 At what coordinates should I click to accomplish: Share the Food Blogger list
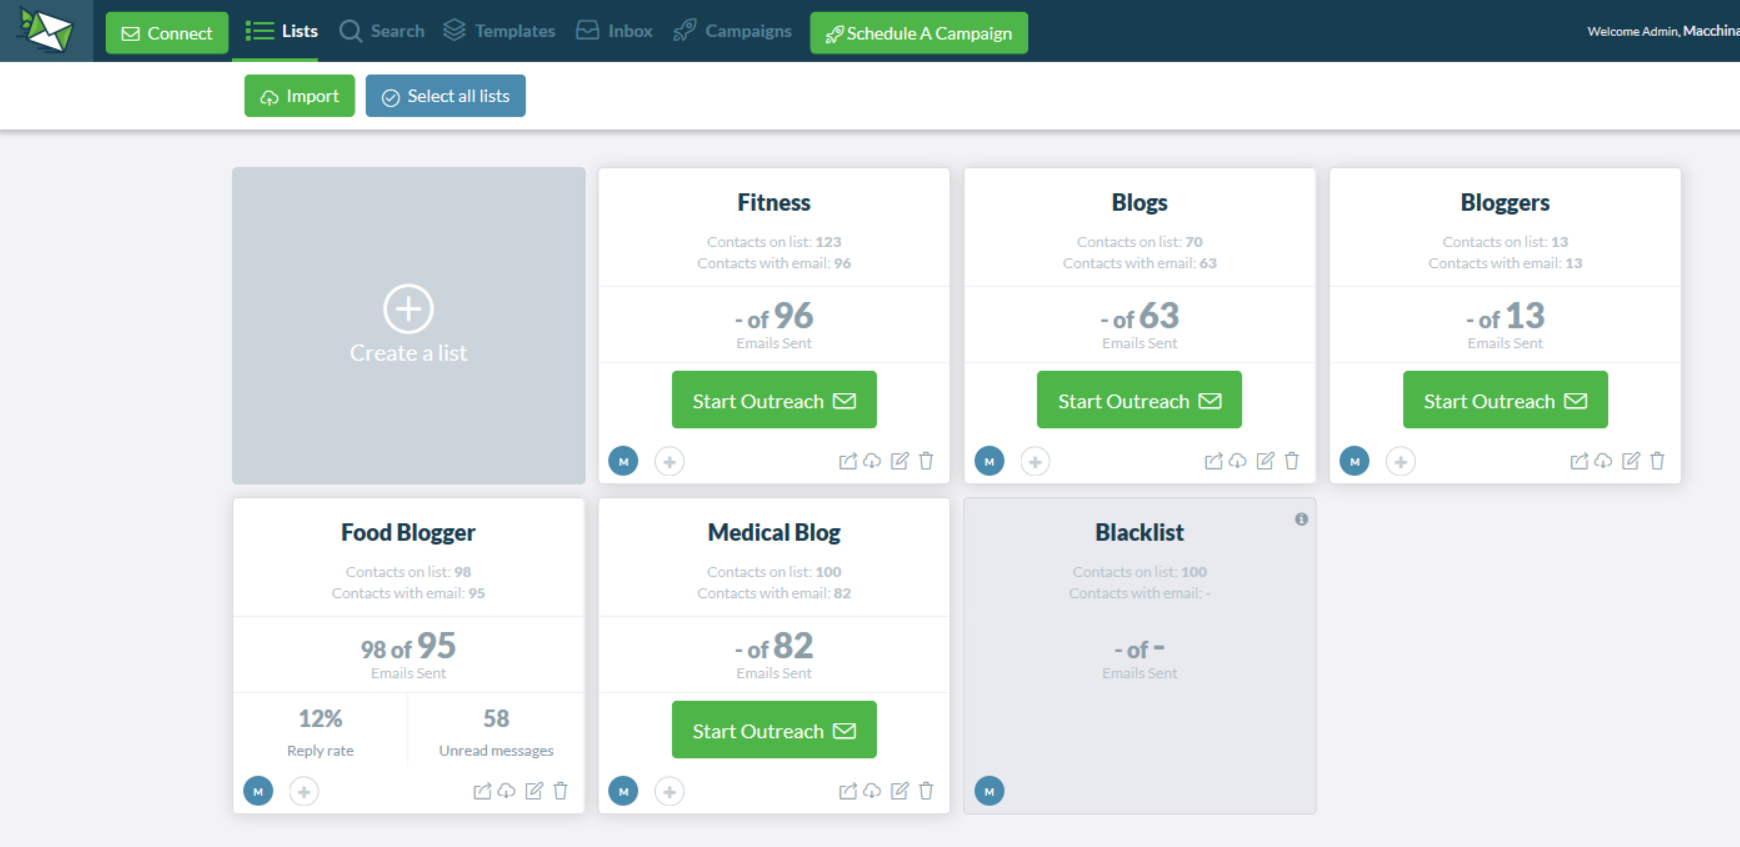(482, 791)
